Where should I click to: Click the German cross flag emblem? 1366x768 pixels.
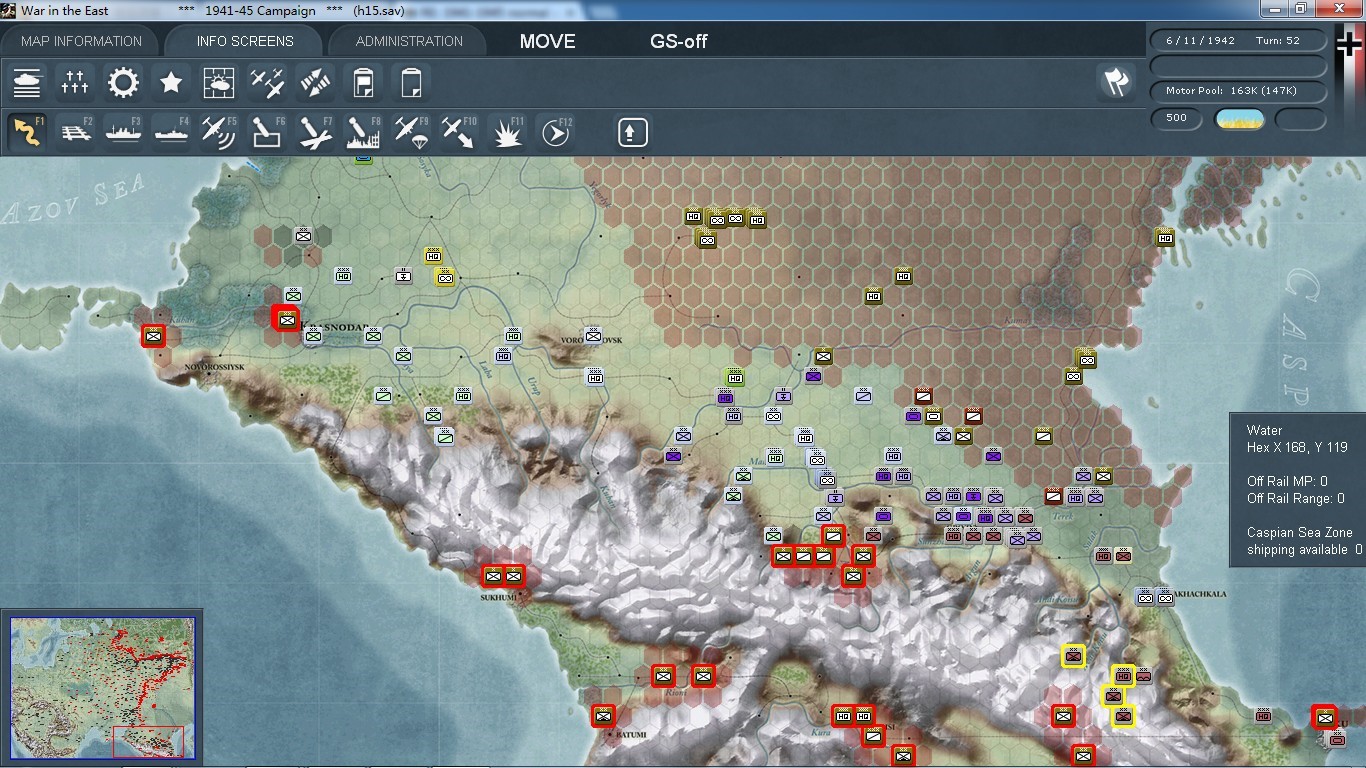tap(1350, 44)
